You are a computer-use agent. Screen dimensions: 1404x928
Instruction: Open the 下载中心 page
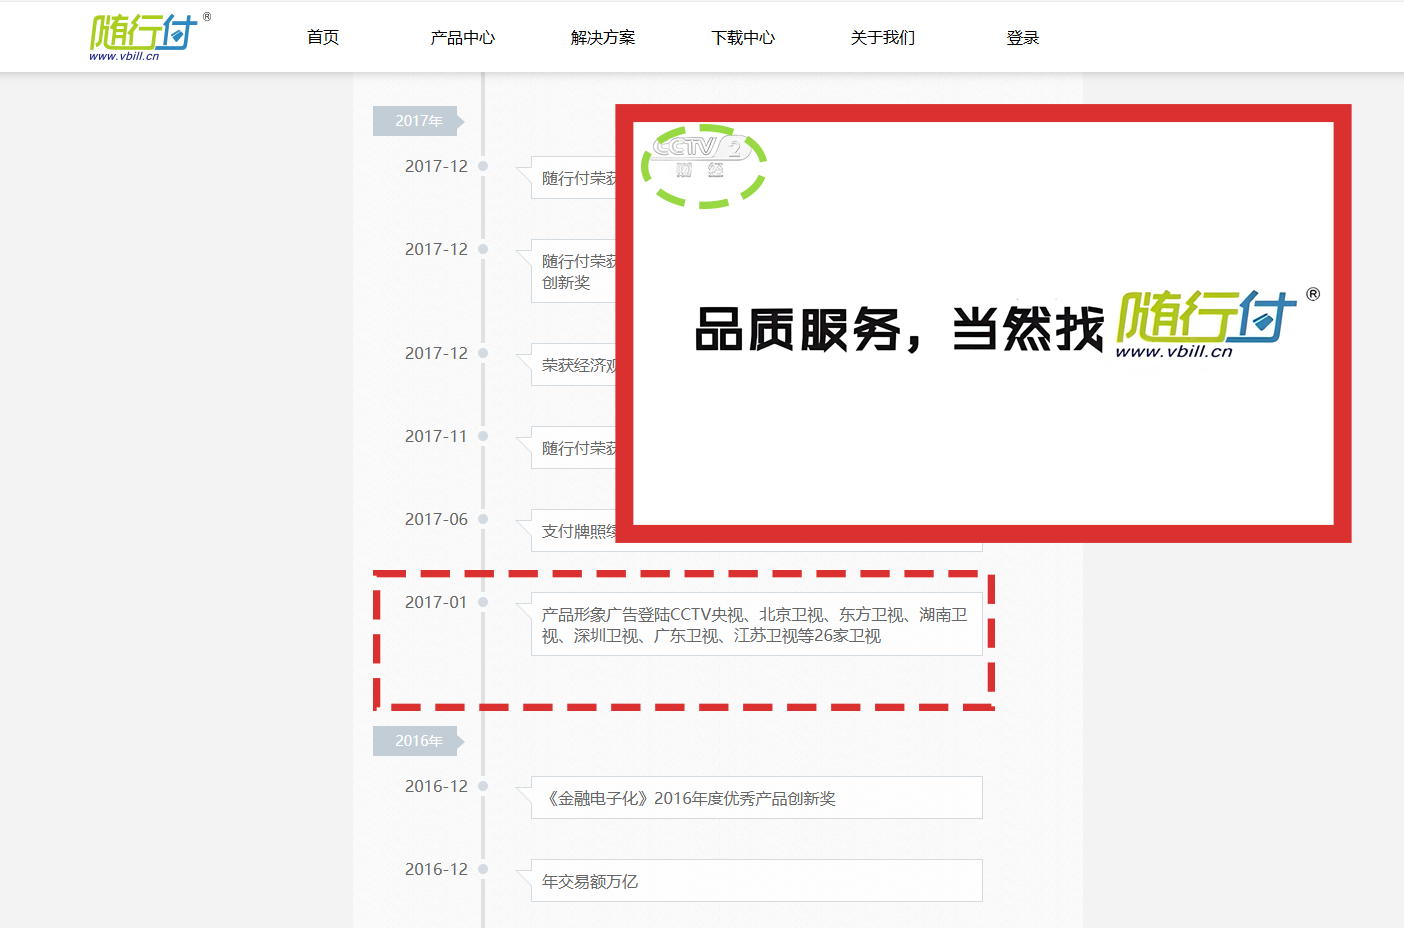click(x=743, y=38)
